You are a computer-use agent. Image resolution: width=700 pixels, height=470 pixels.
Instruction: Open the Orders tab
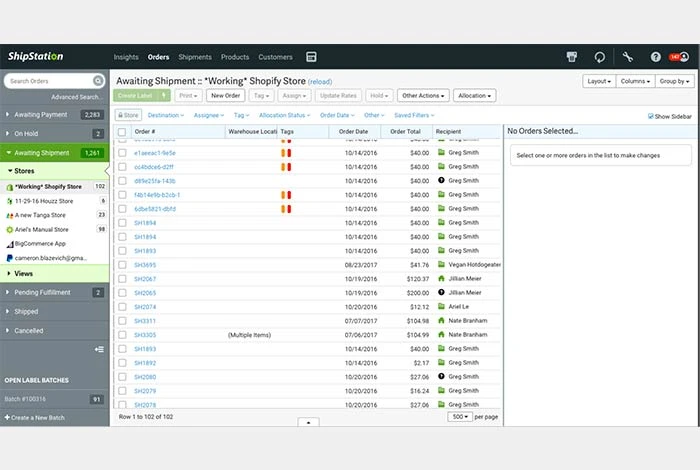click(x=158, y=57)
